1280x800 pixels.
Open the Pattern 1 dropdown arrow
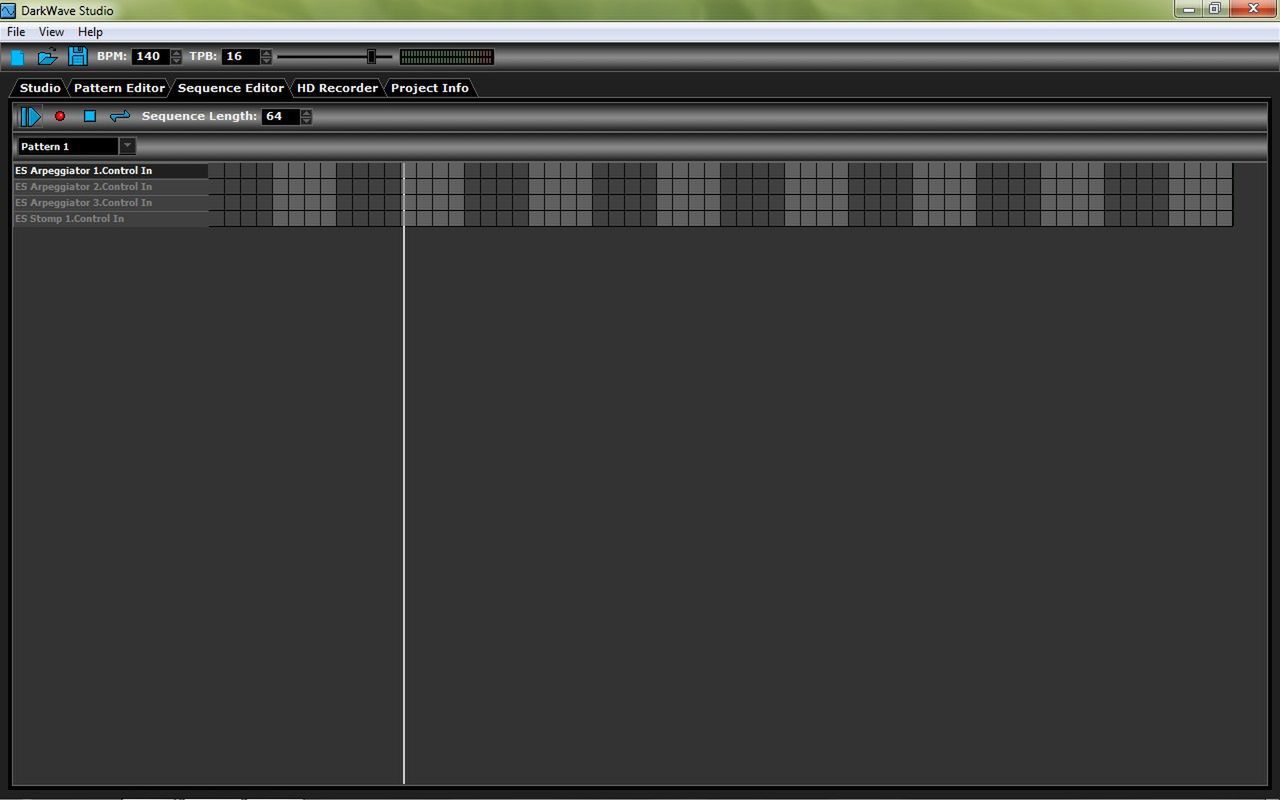pos(127,146)
